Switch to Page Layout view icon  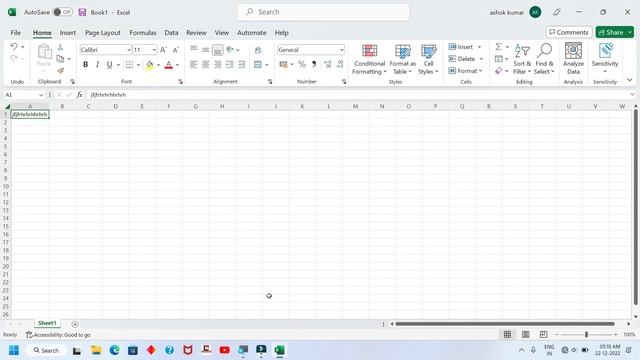point(525,335)
